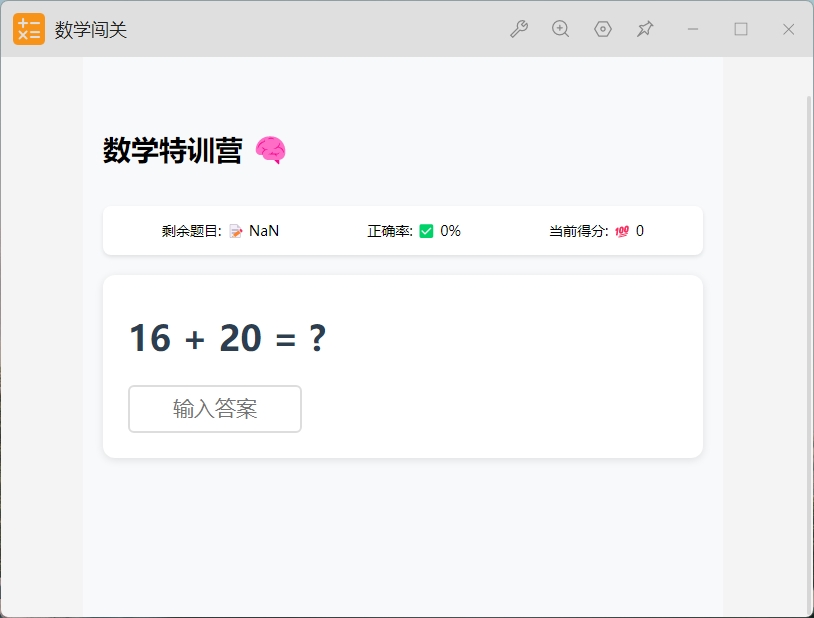The height and width of the screenshot is (618, 814).
Task: Click the orange 数学闯关 app logo
Action: click(29, 29)
